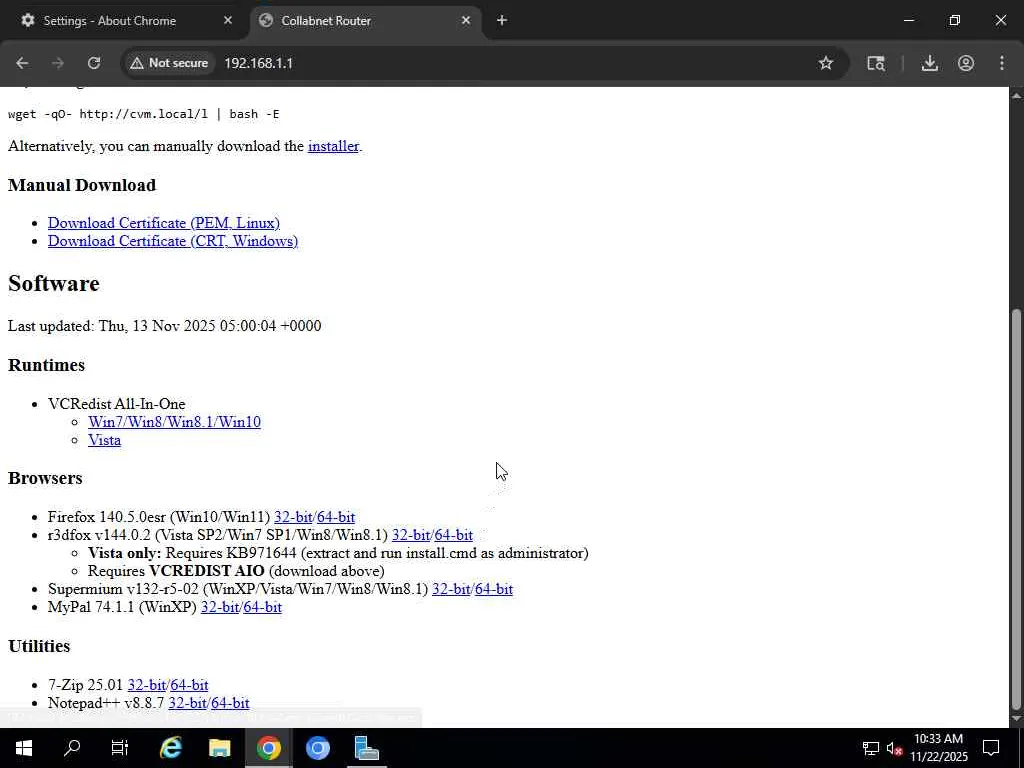Click the scrollbar down arrow

tap(1016, 720)
